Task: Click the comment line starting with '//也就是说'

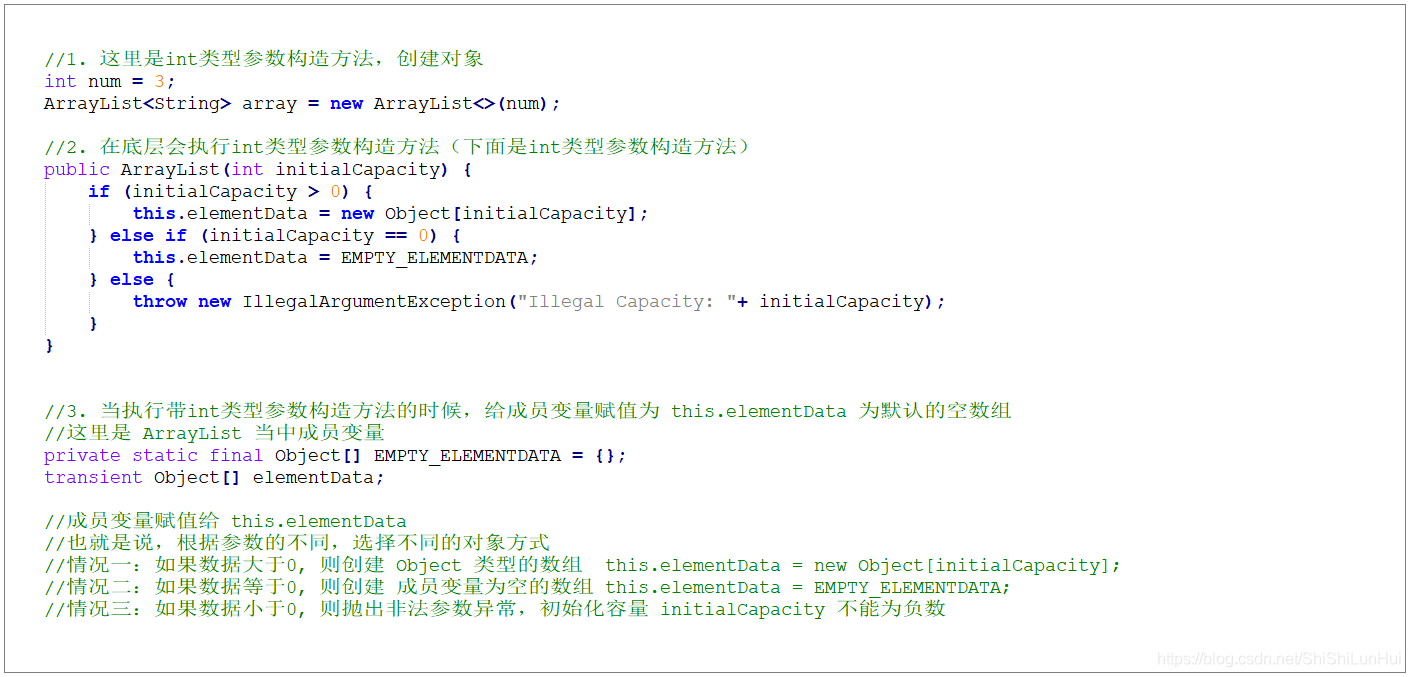Action: [x=297, y=543]
